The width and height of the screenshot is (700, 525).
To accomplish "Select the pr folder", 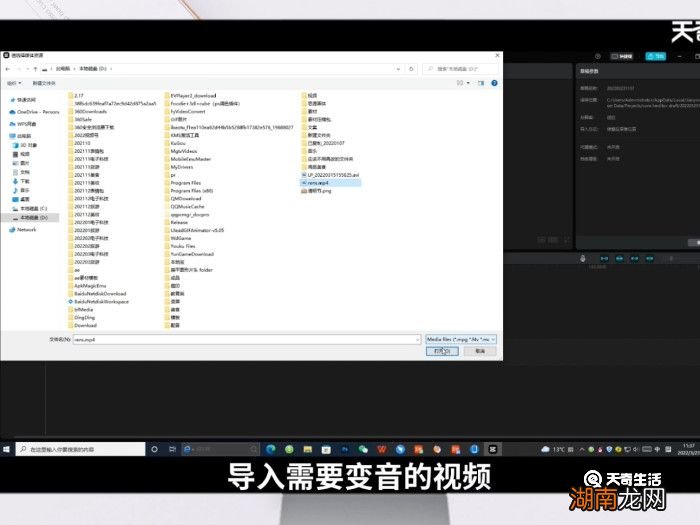I will tap(171, 175).
